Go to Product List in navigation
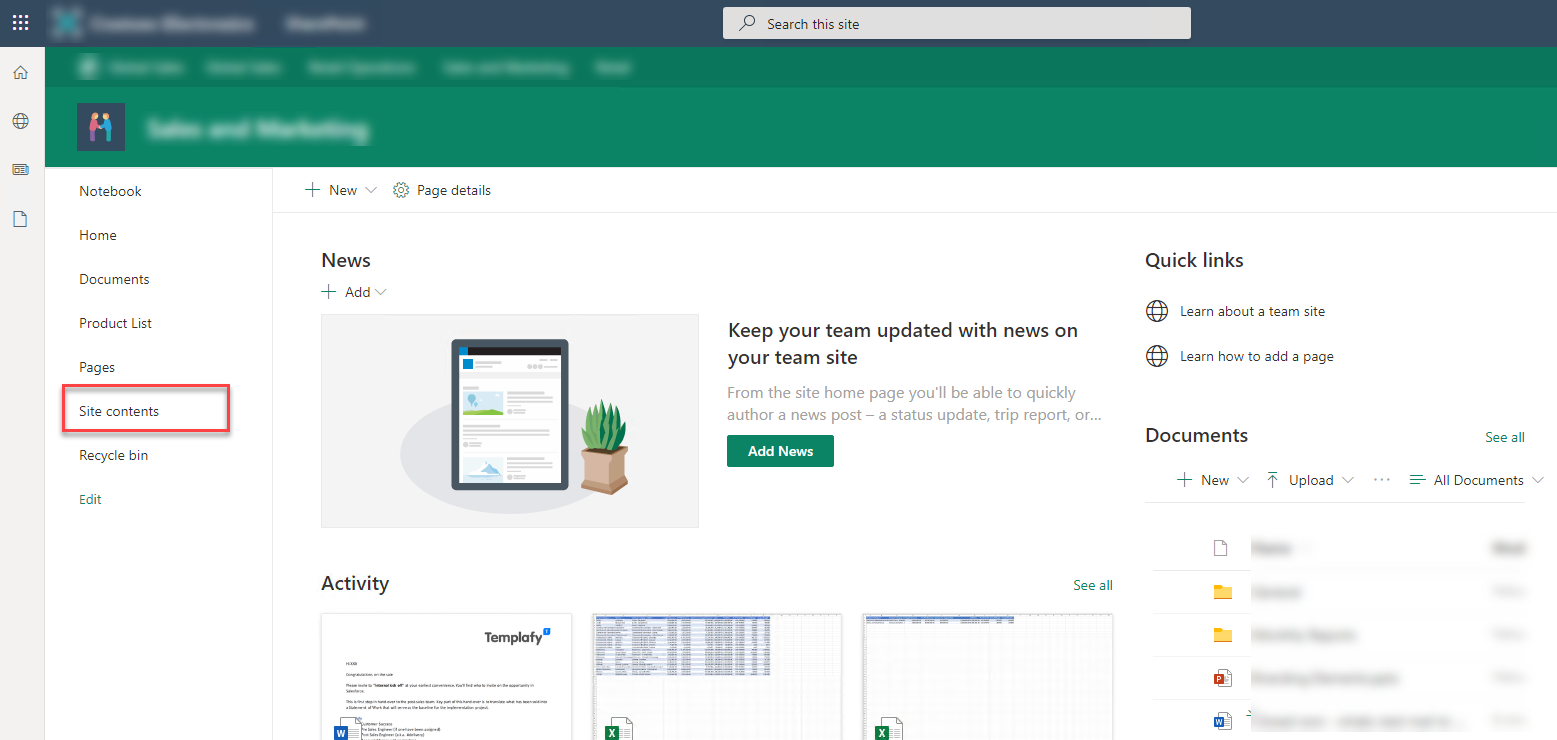Screen dimensions: 1557x740 click(116, 323)
